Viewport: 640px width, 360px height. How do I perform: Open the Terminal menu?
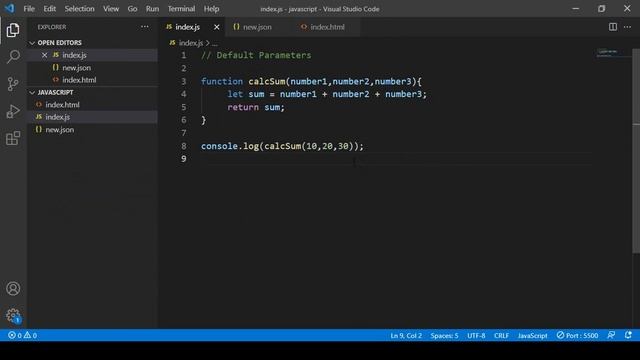click(x=181, y=9)
